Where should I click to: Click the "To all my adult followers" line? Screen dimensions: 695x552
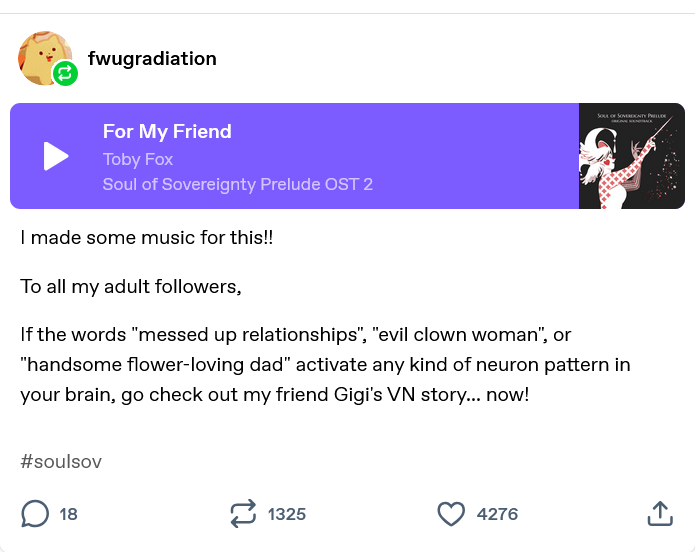(x=131, y=286)
